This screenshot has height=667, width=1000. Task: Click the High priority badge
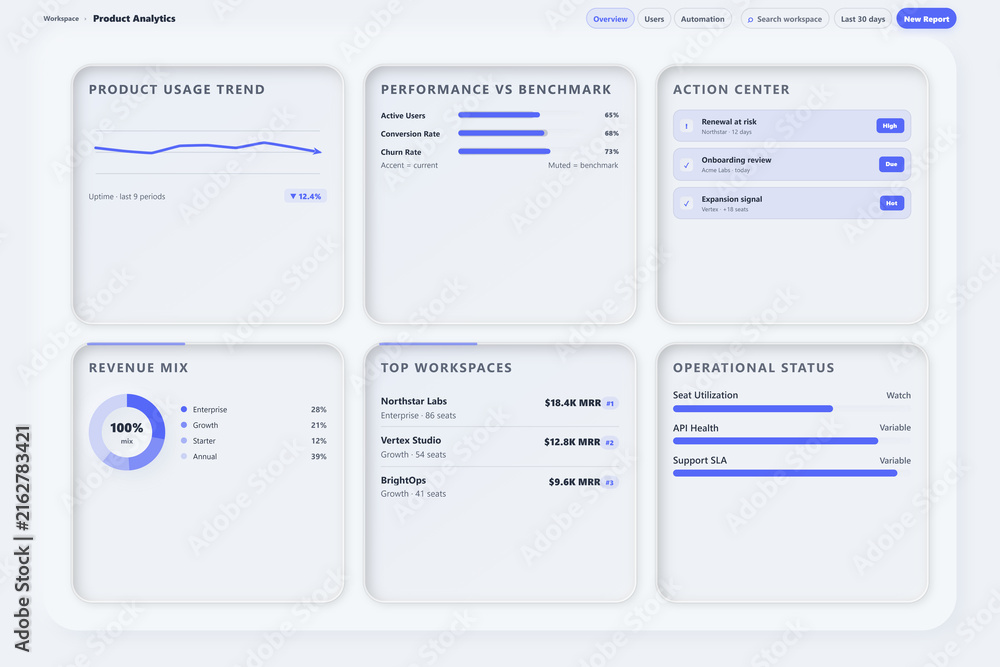(x=890, y=126)
